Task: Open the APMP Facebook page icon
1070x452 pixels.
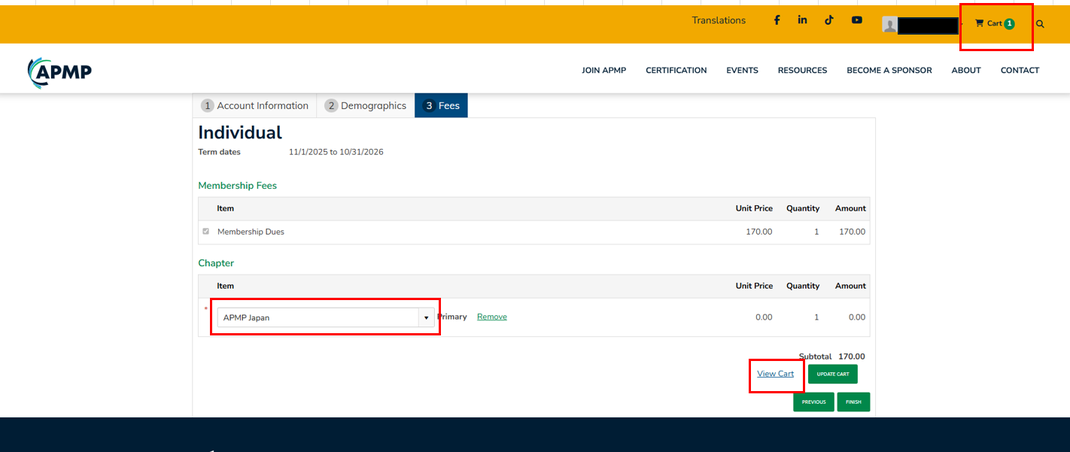Action: 776,20
